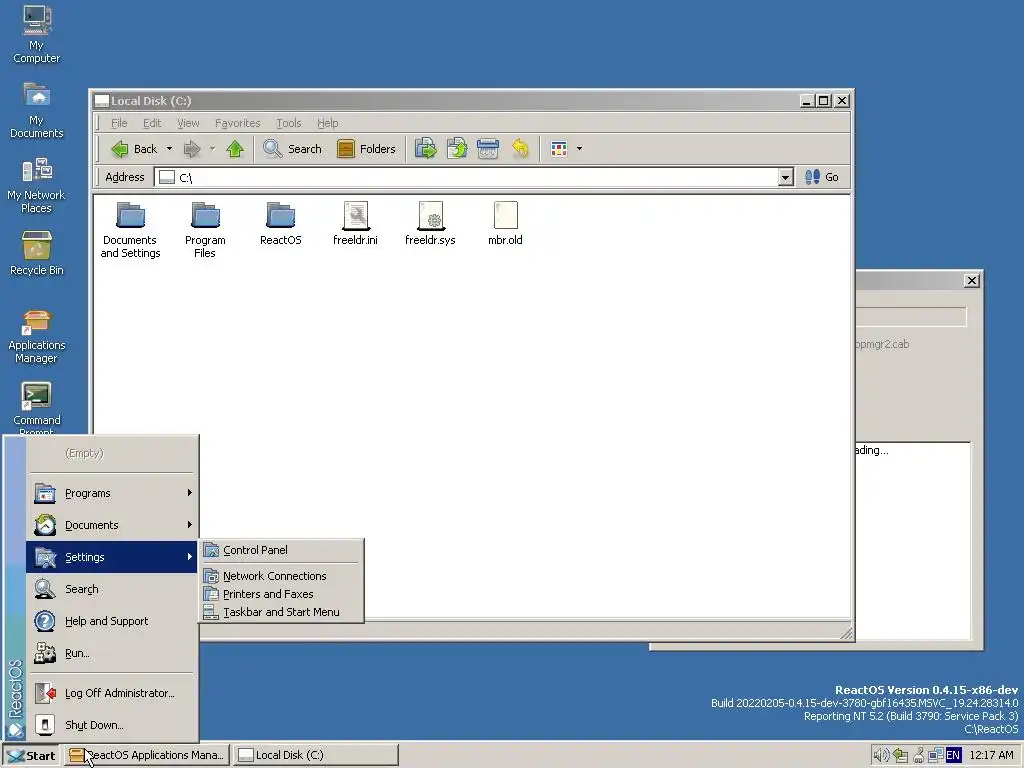Image resolution: width=1024 pixels, height=768 pixels.
Task: Select the Documents and Settings folder
Action: point(130,230)
